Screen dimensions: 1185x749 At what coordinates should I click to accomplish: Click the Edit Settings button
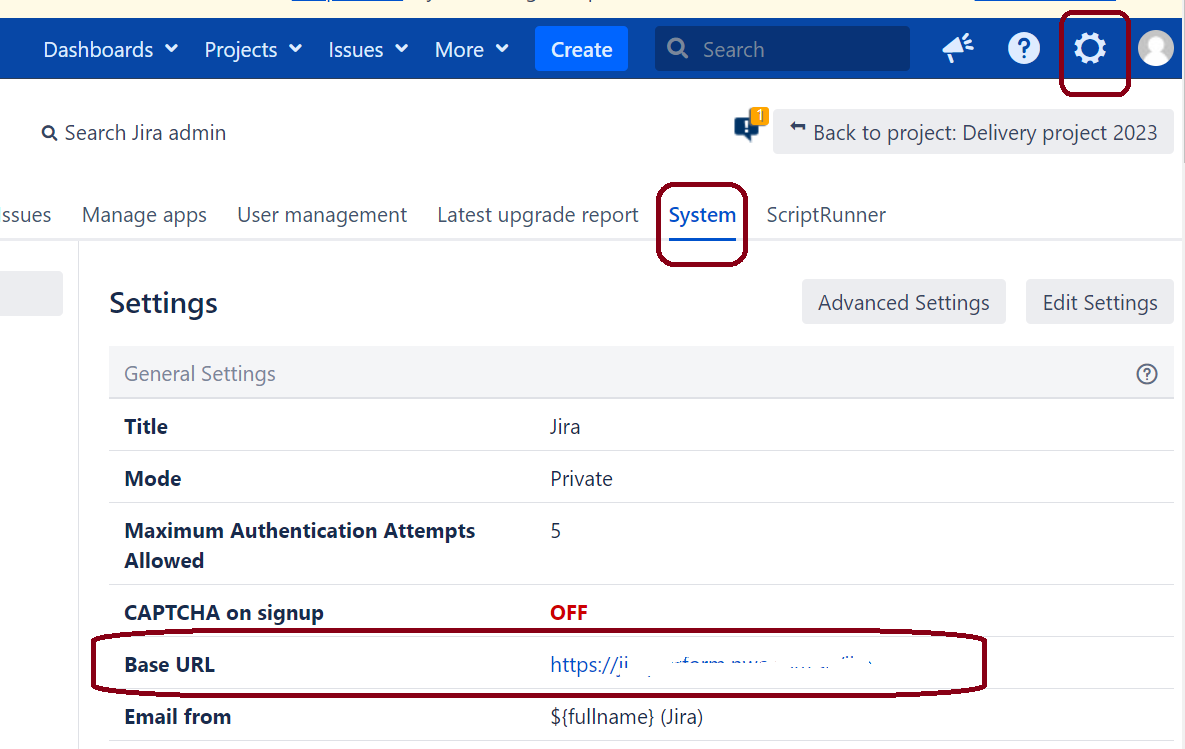pos(1099,301)
